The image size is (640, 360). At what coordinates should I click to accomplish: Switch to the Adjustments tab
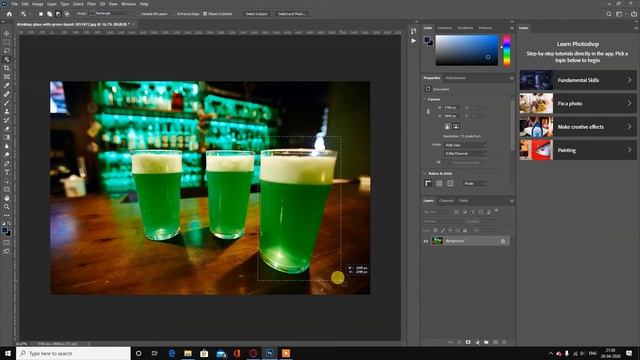[x=455, y=78]
